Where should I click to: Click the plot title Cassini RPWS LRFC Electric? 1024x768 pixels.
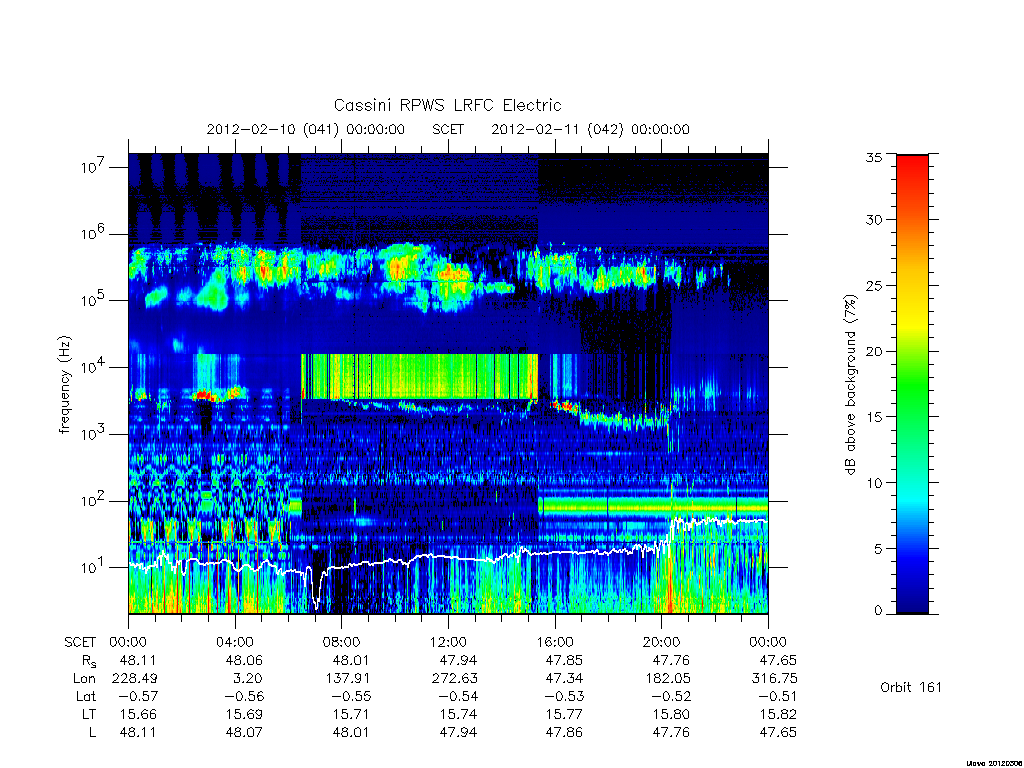tap(447, 105)
